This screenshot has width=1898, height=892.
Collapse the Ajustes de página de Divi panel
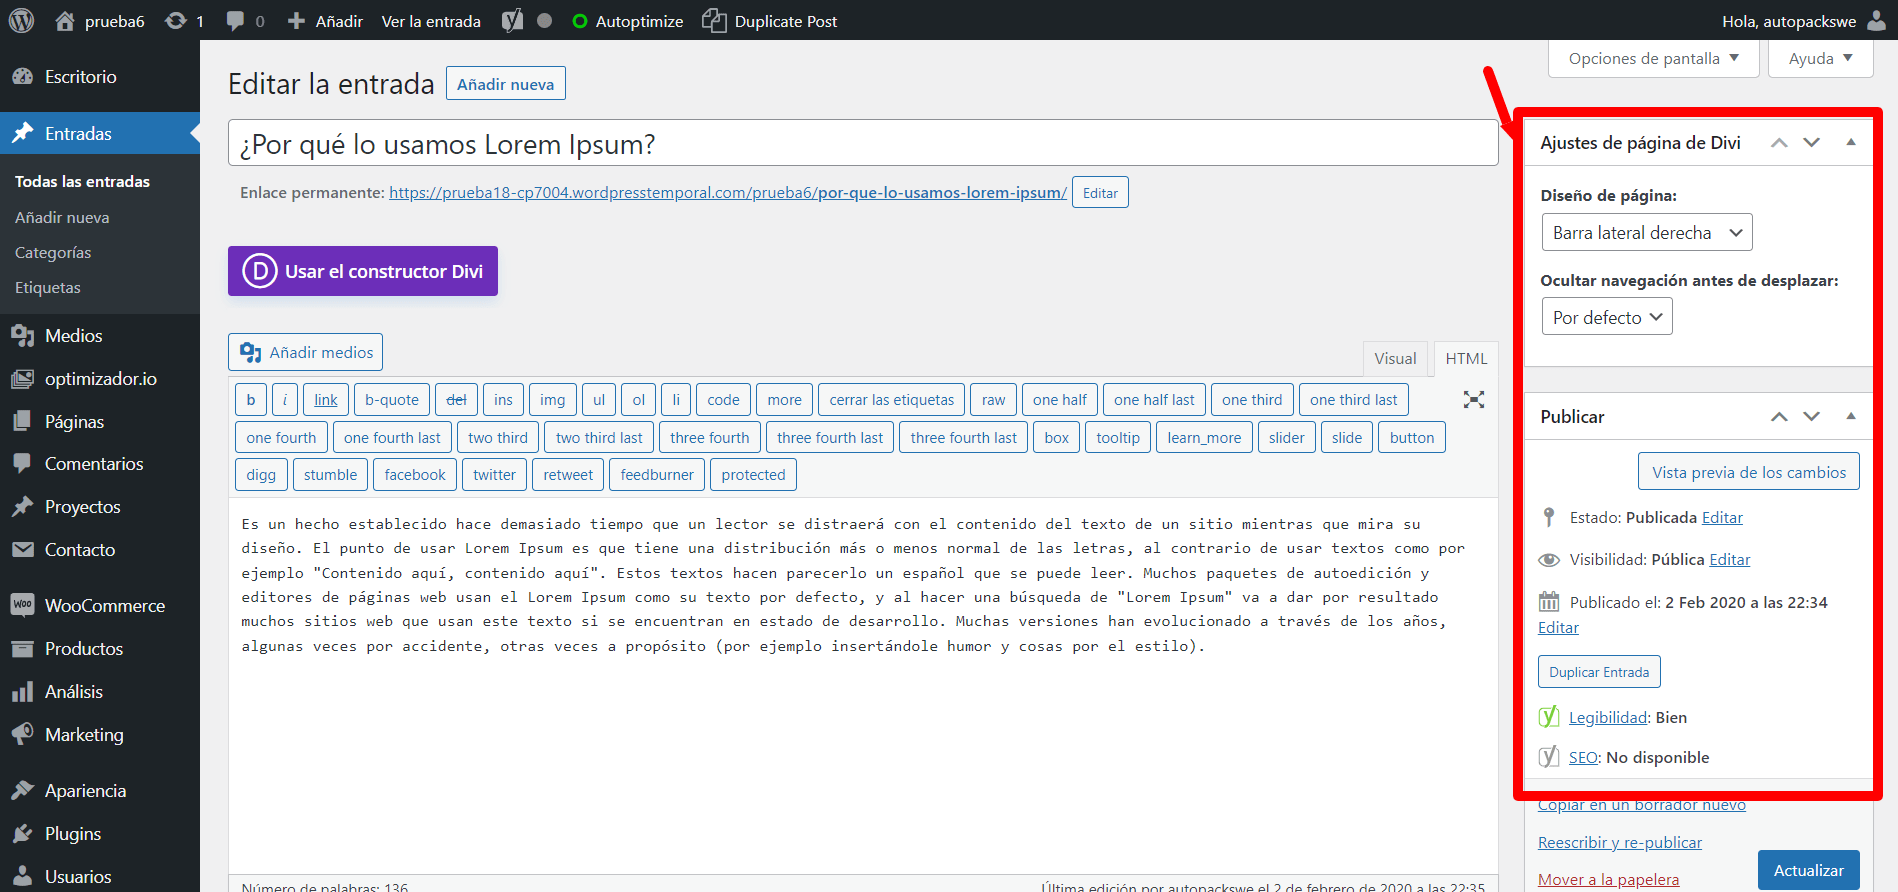click(1851, 143)
